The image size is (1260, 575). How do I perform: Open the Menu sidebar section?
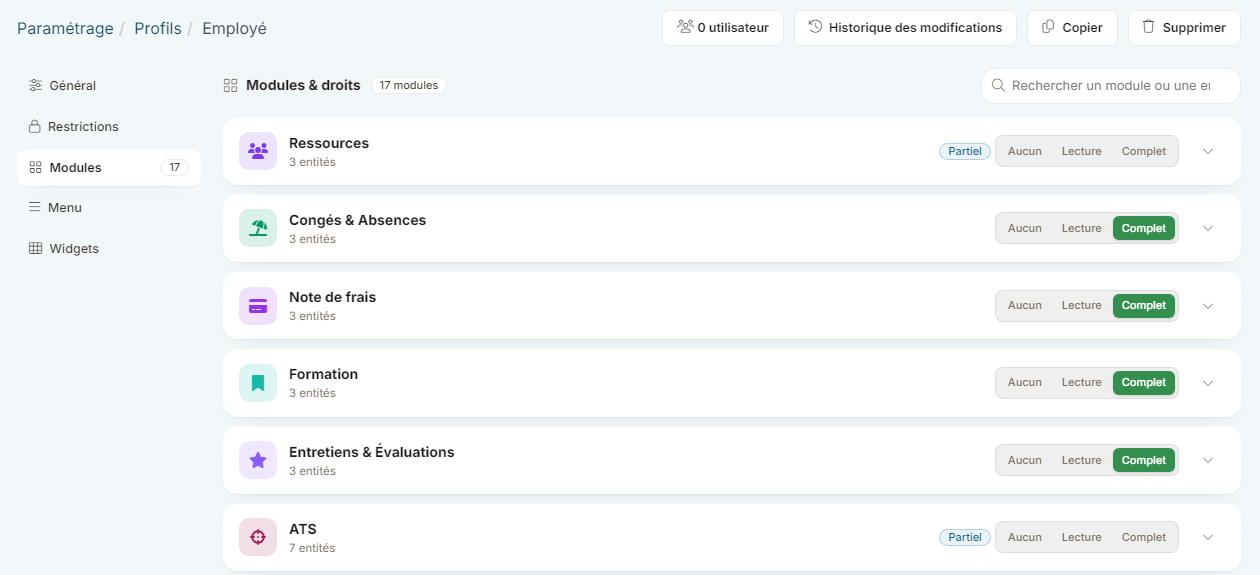pyautogui.click(x=109, y=208)
